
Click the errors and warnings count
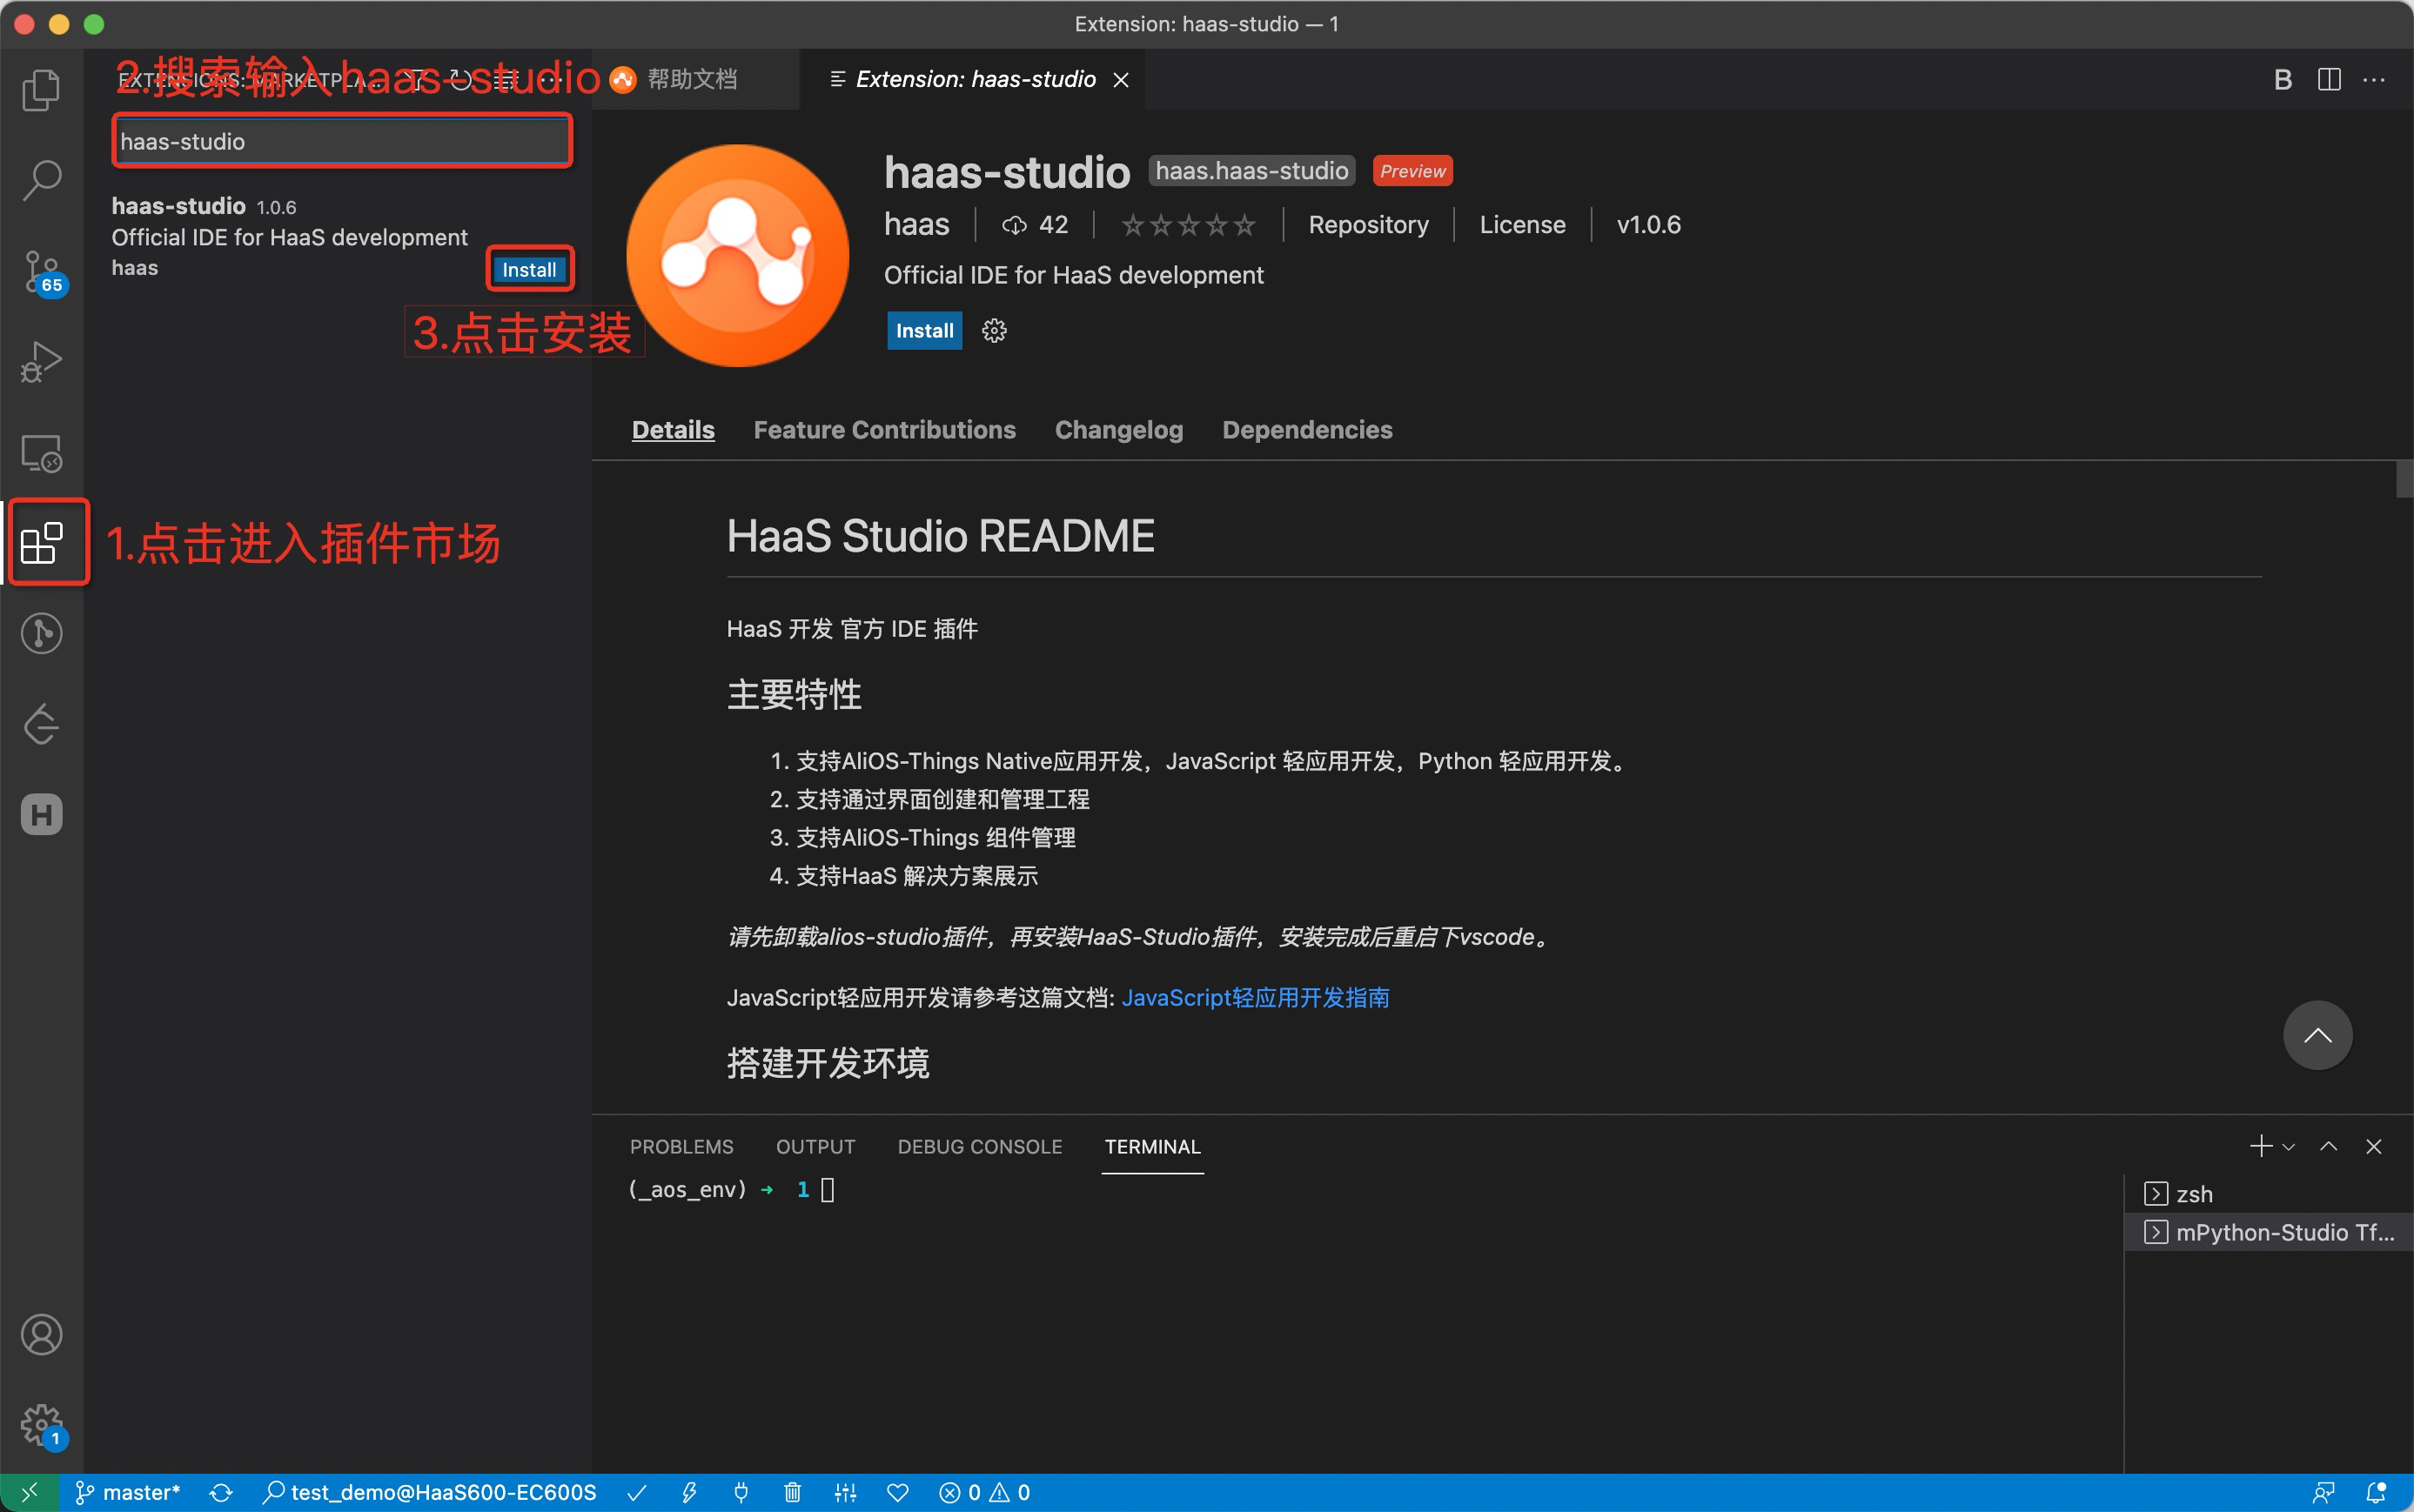pyautogui.click(x=984, y=1493)
